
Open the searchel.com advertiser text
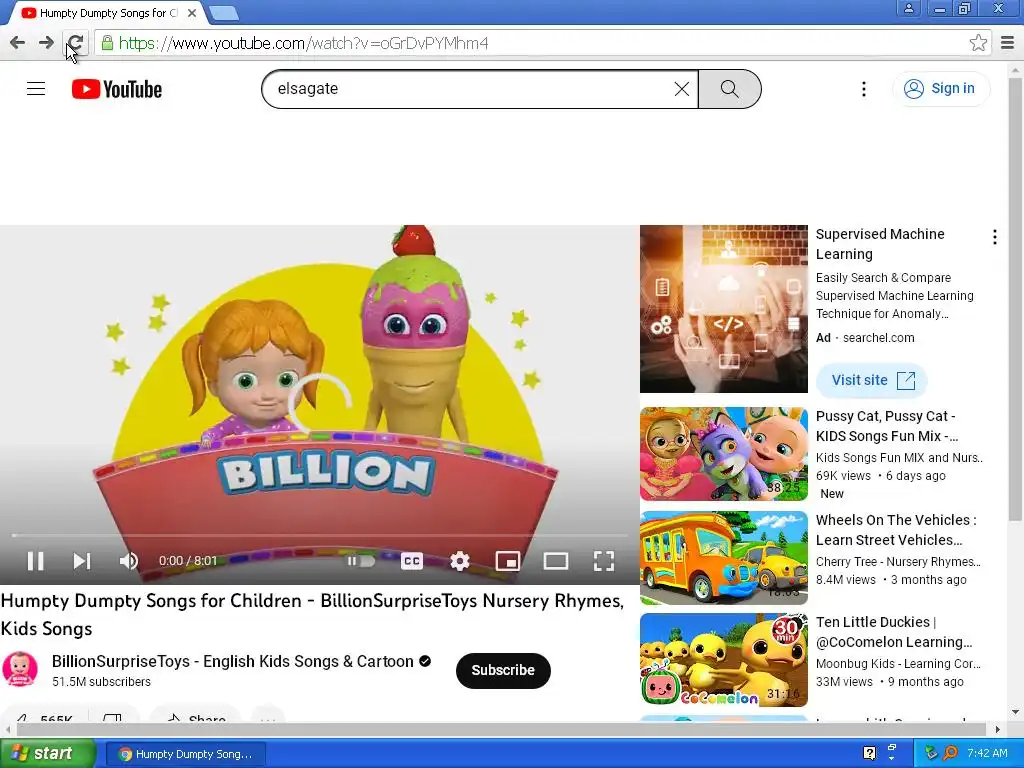point(878,338)
